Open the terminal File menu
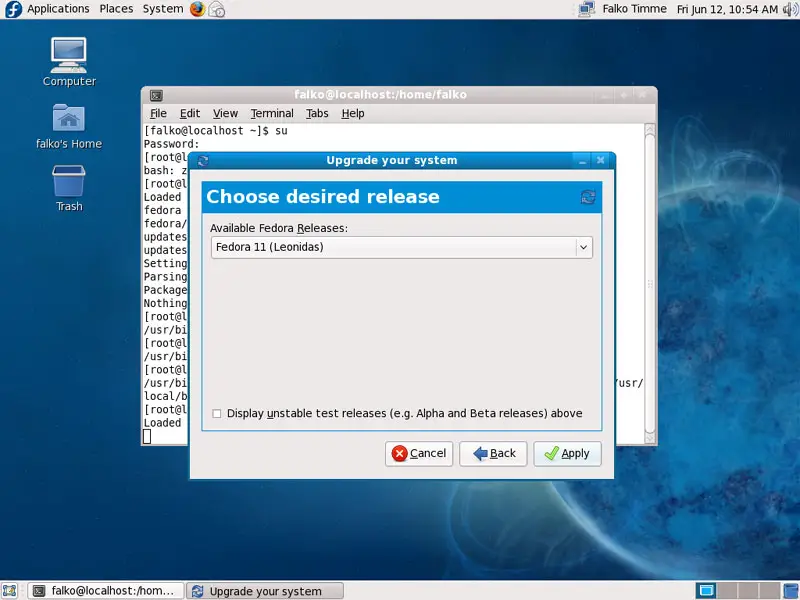This screenshot has height=600, width=800. click(158, 113)
